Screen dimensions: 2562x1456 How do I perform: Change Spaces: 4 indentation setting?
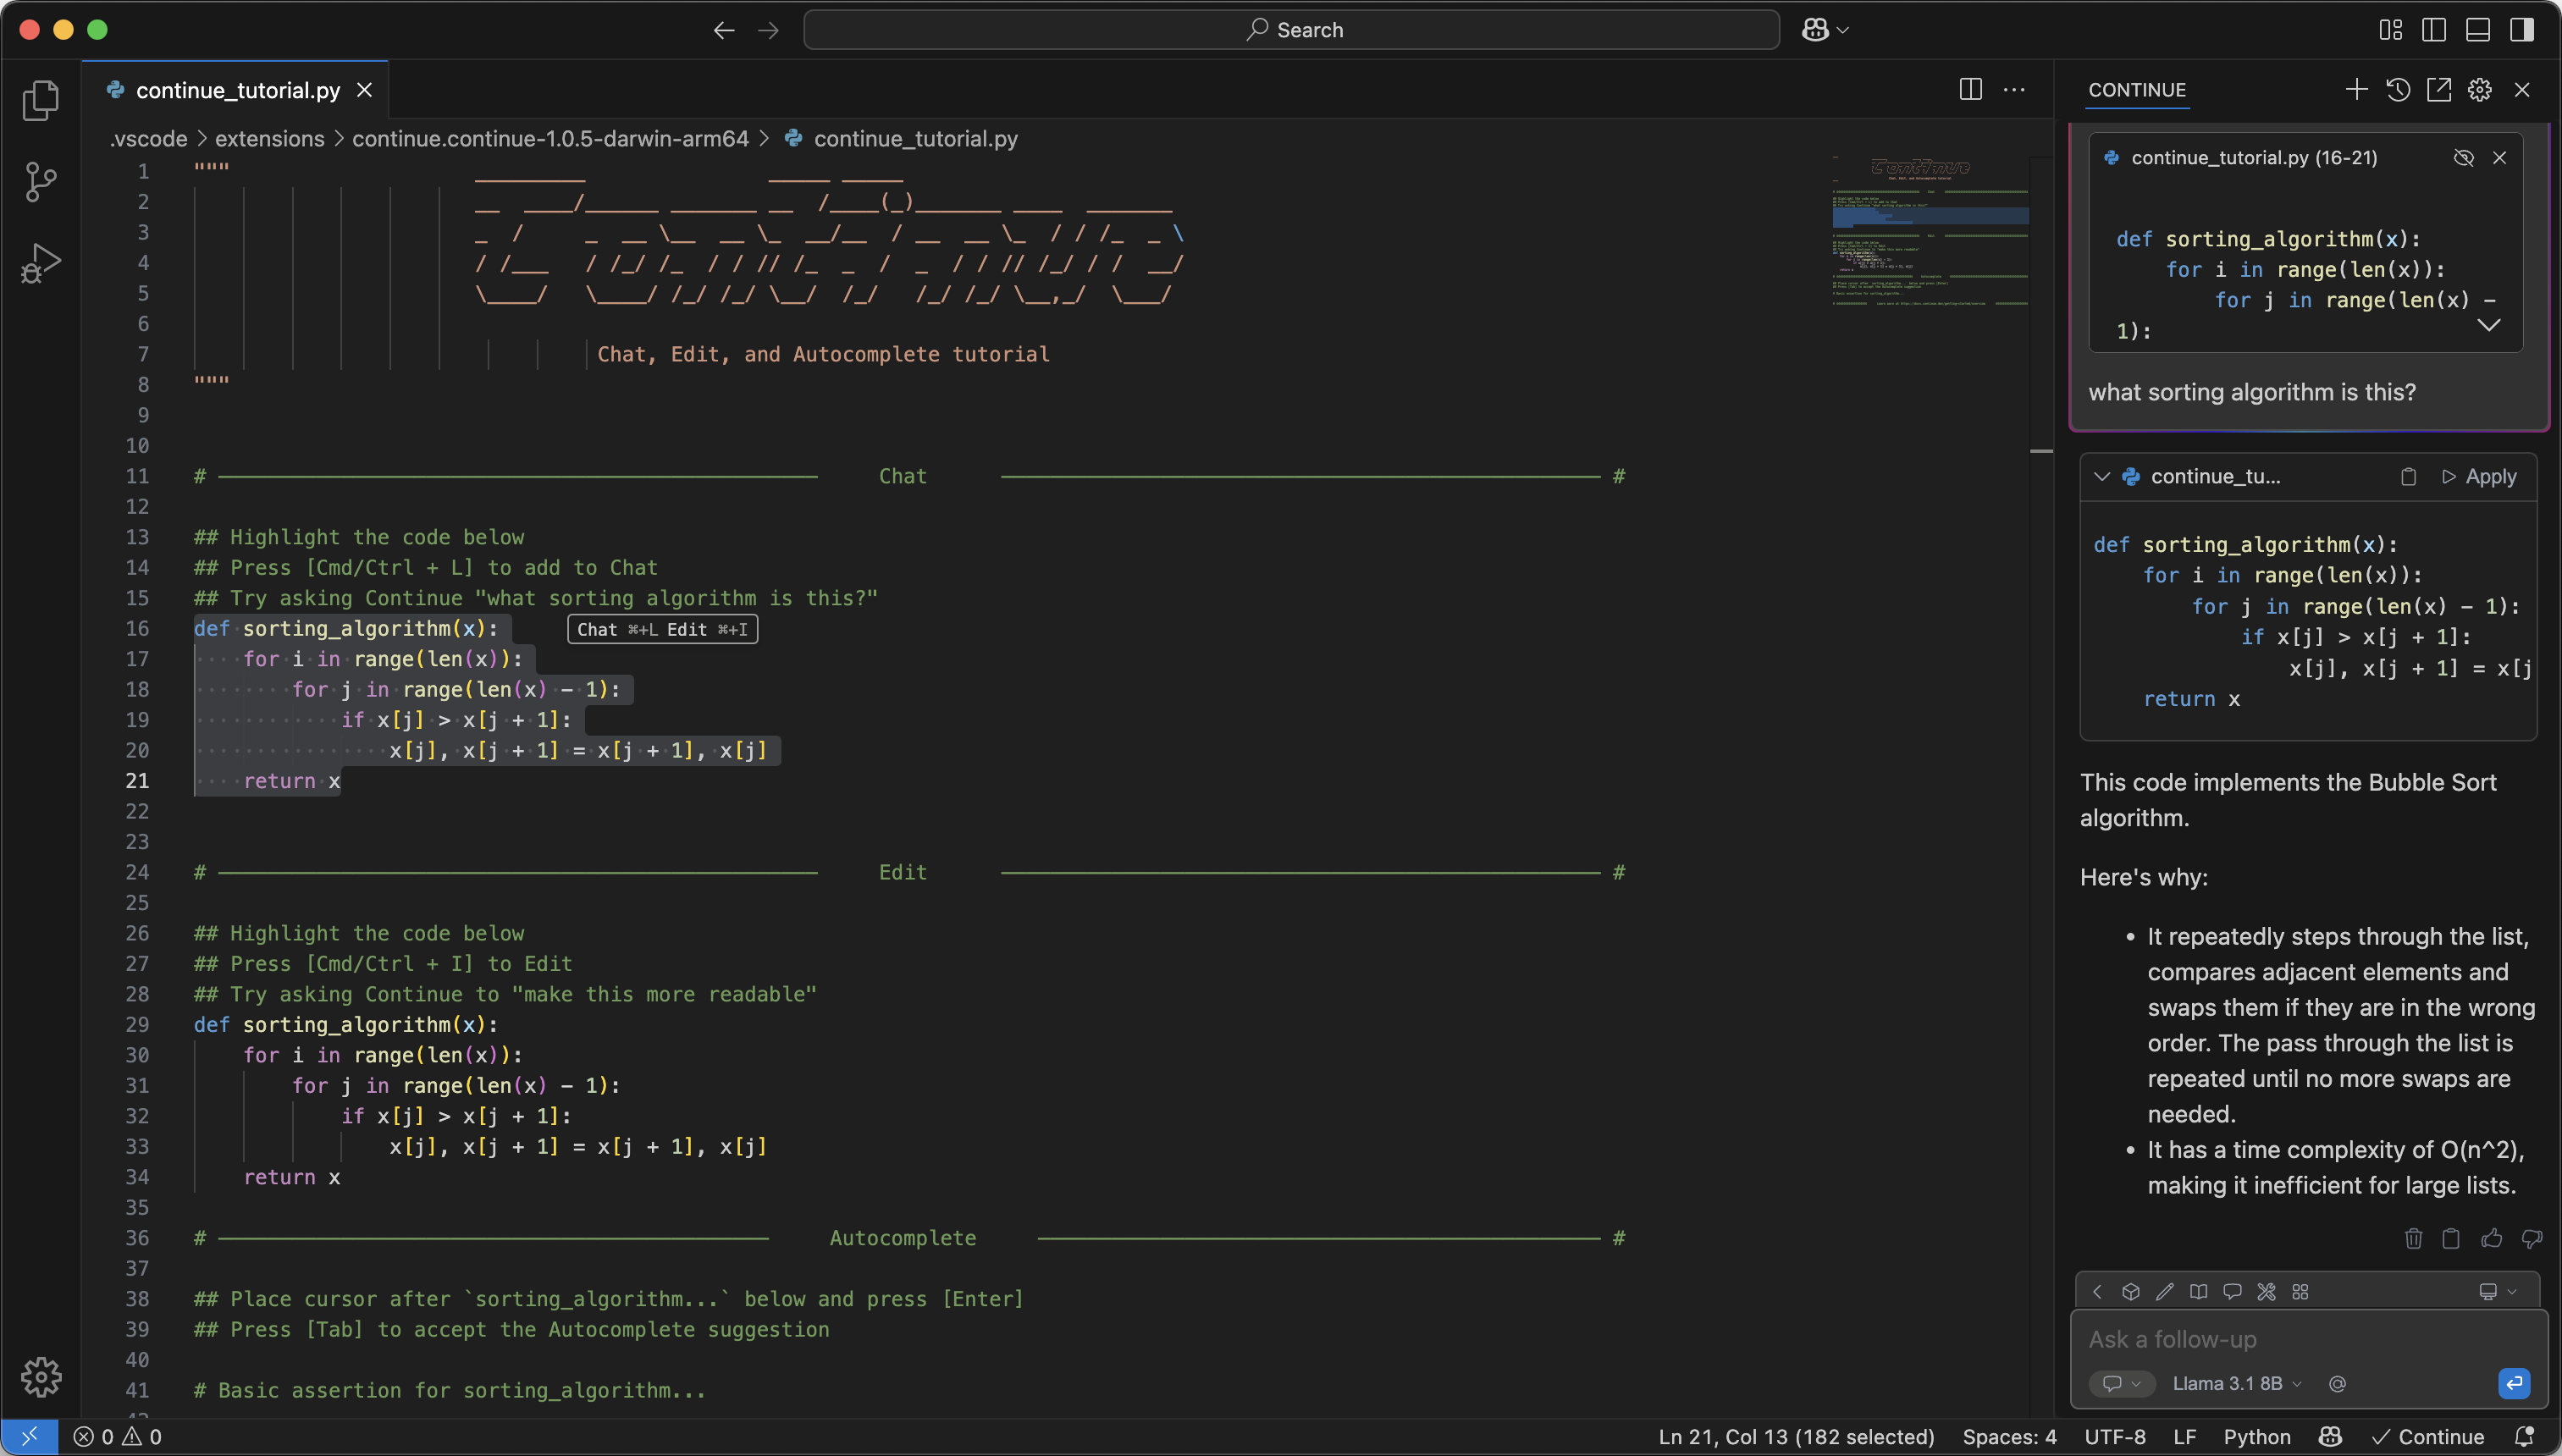(2009, 1437)
